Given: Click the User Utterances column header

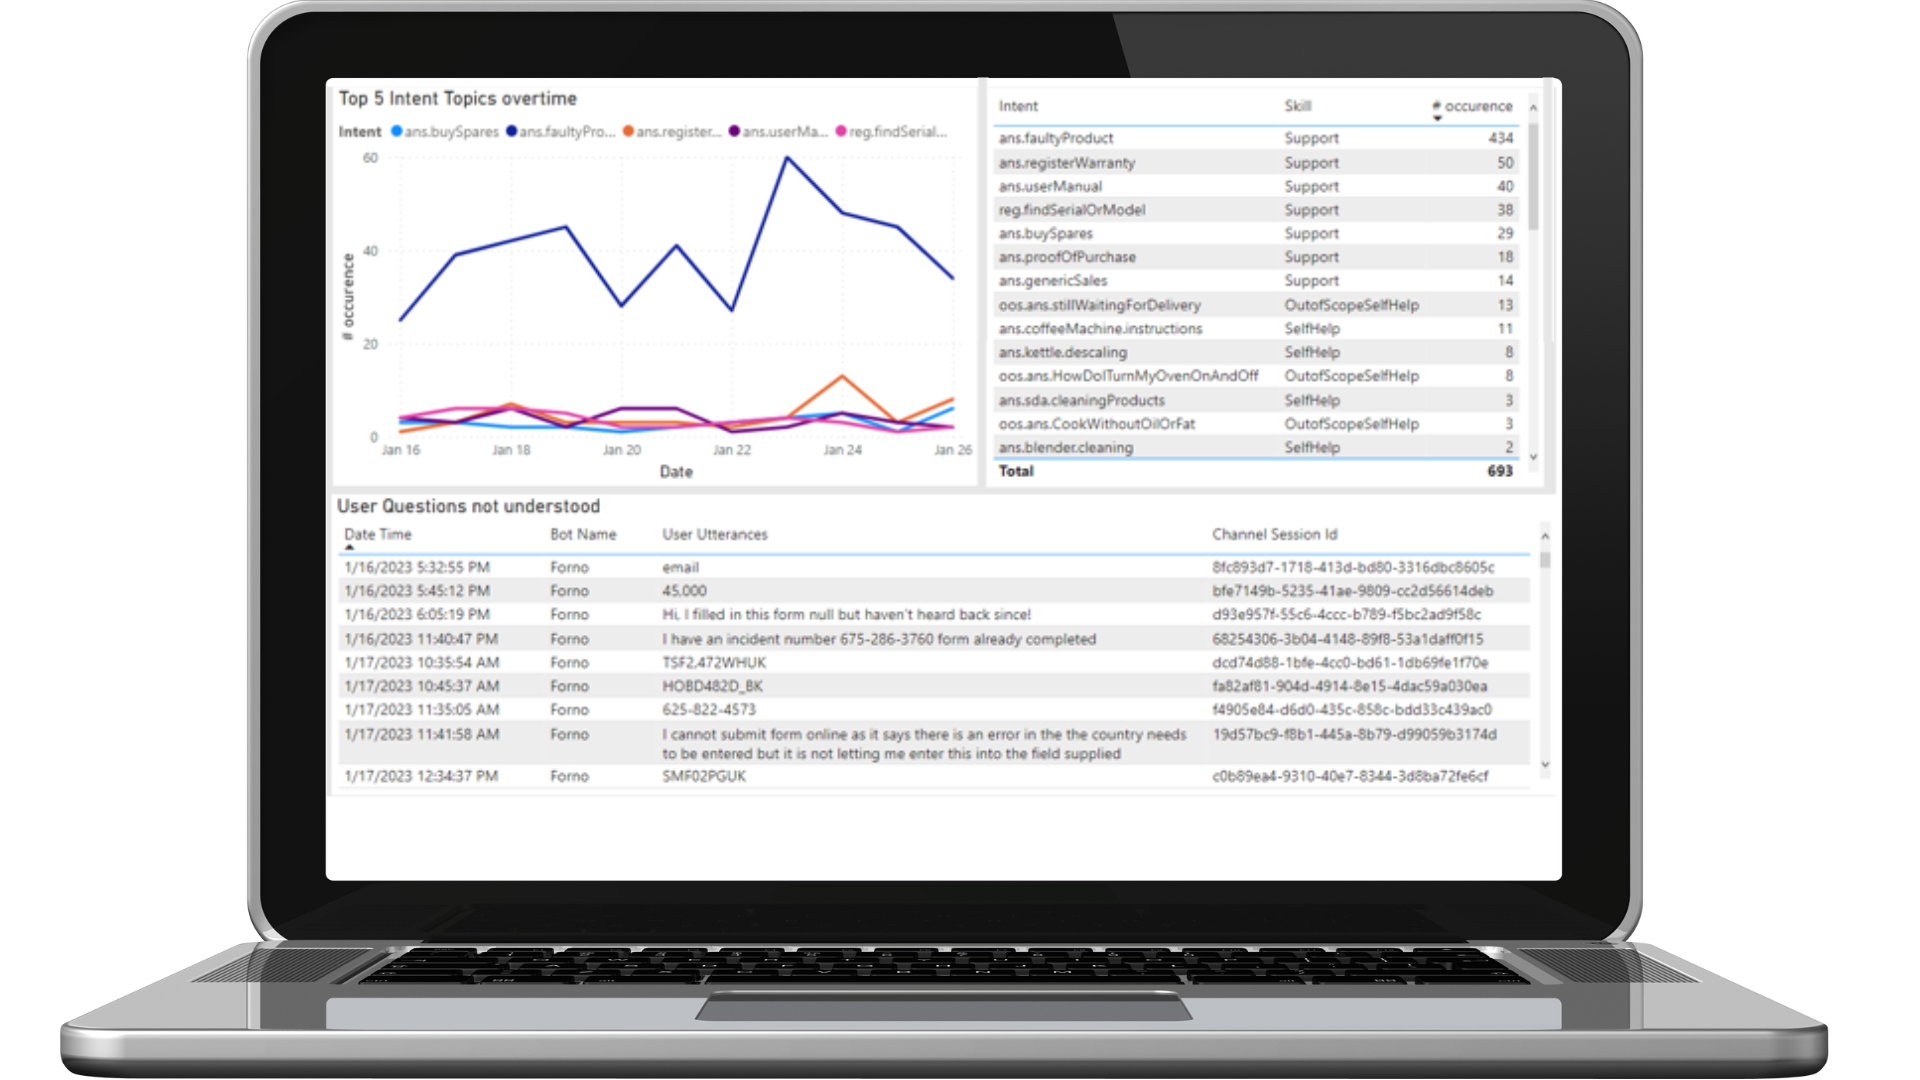Looking at the screenshot, I should point(714,534).
